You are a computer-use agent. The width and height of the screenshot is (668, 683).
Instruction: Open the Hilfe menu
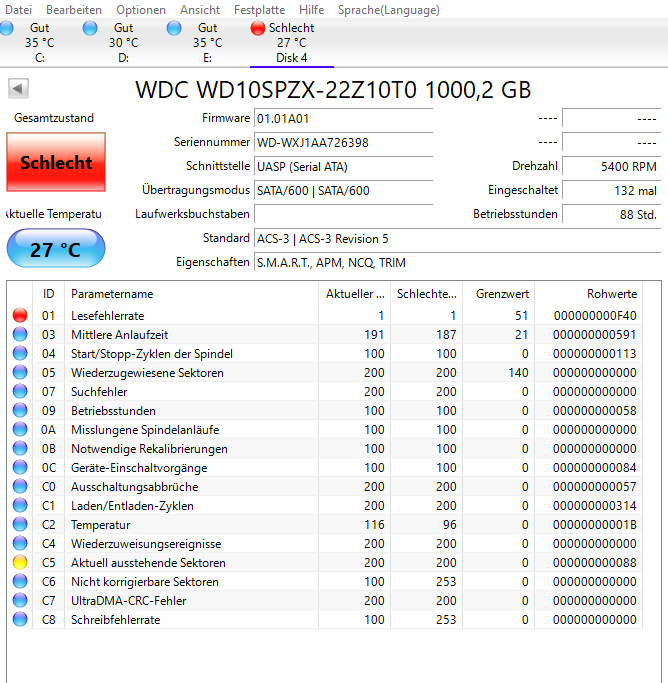(311, 10)
